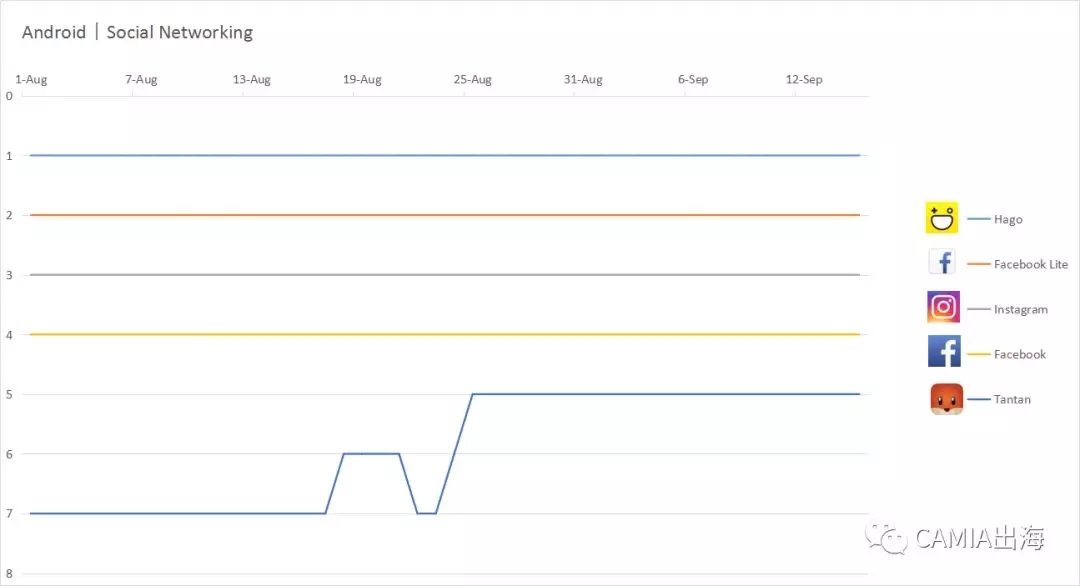The image size is (1080, 586).
Task: Click the blue Facebook app icon
Action: pyautogui.click(x=943, y=353)
